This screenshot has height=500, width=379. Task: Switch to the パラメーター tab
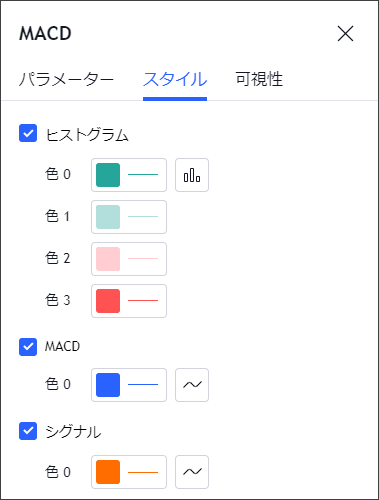click(66, 80)
